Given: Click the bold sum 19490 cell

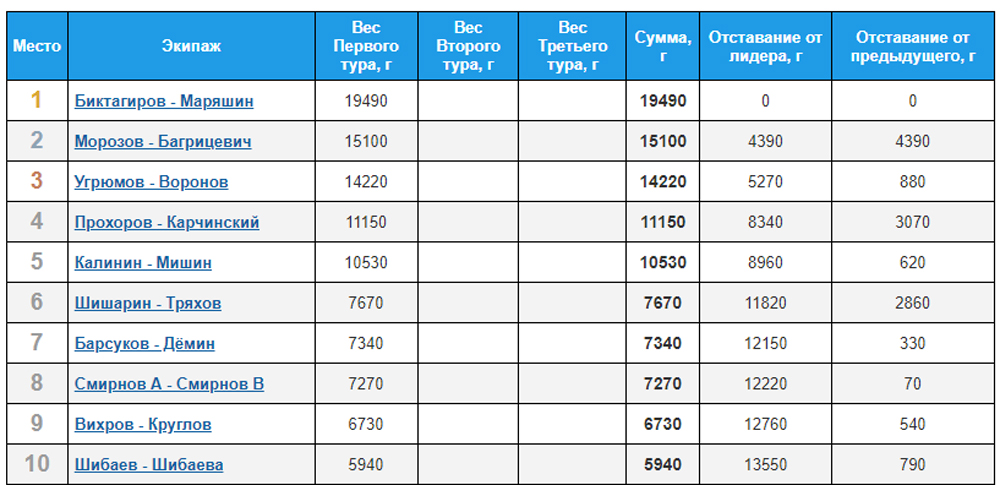Looking at the screenshot, I should [663, 101].
